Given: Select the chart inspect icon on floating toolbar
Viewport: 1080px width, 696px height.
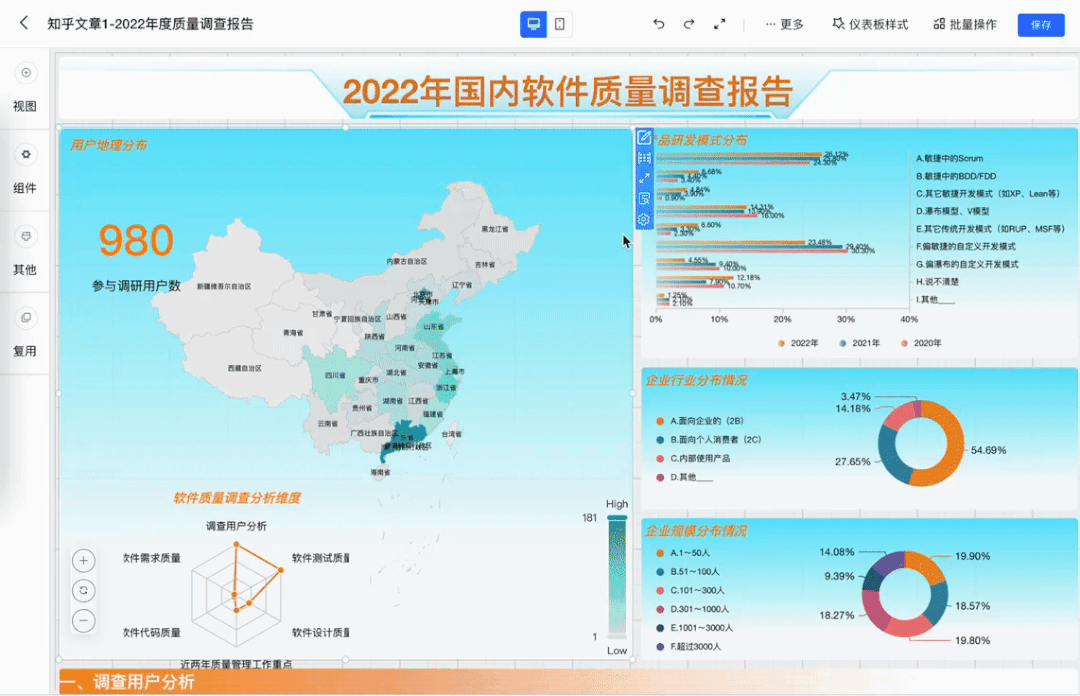Looking at the screenshot, I should pos(644,199).
